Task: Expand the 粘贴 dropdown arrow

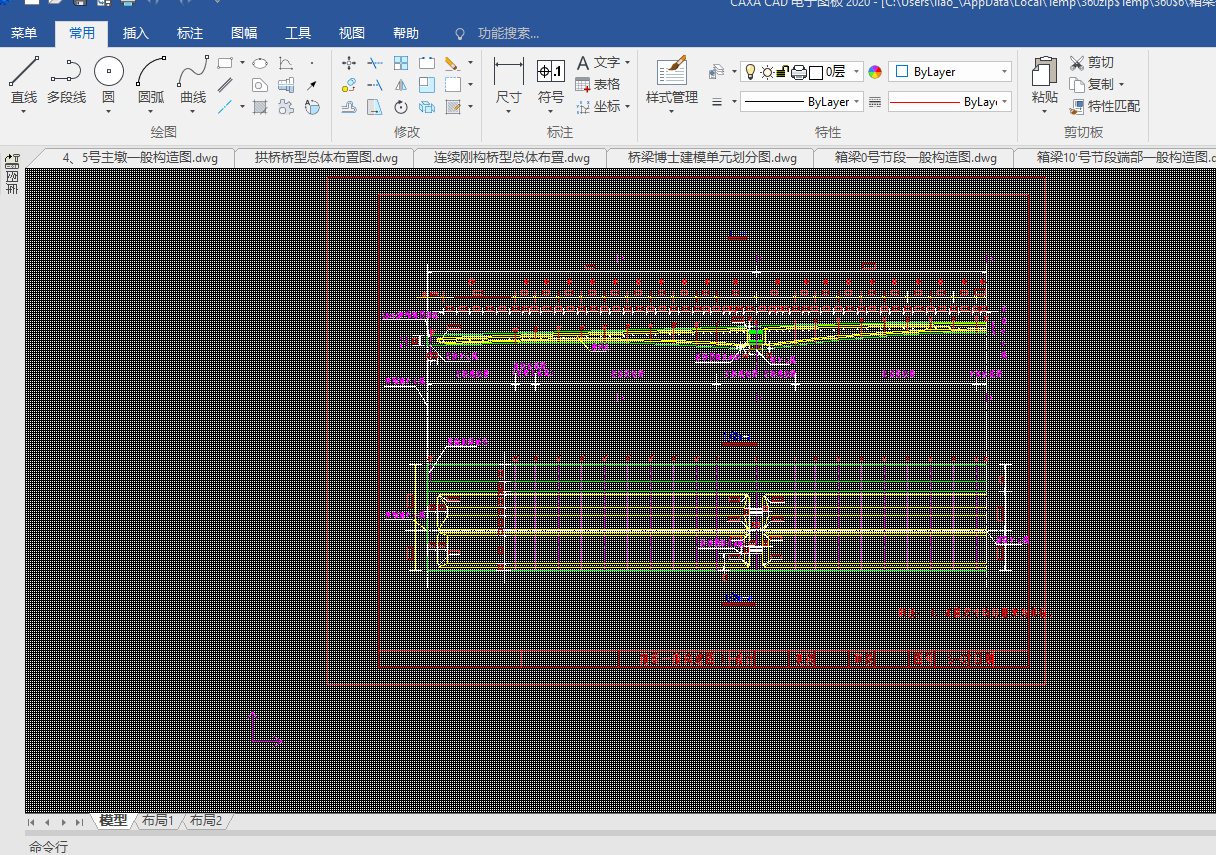Action: point(1044,112)
